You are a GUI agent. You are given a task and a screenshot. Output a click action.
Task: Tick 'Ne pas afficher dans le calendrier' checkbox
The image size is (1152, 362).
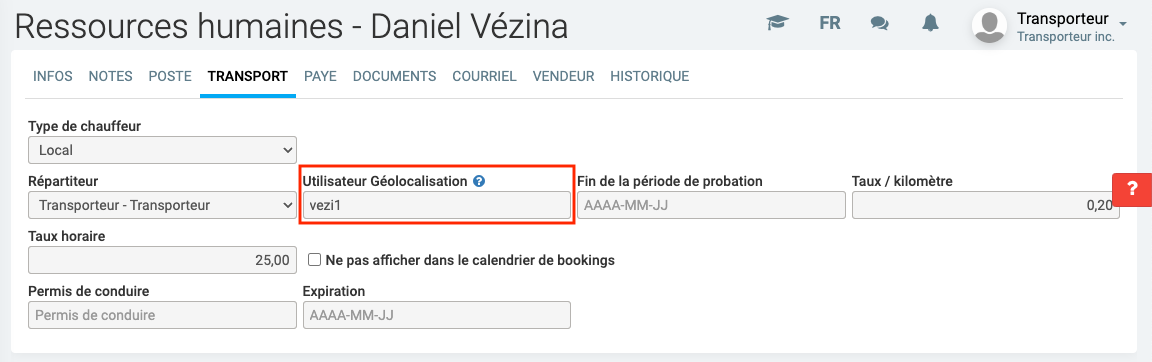pos(314,259)
